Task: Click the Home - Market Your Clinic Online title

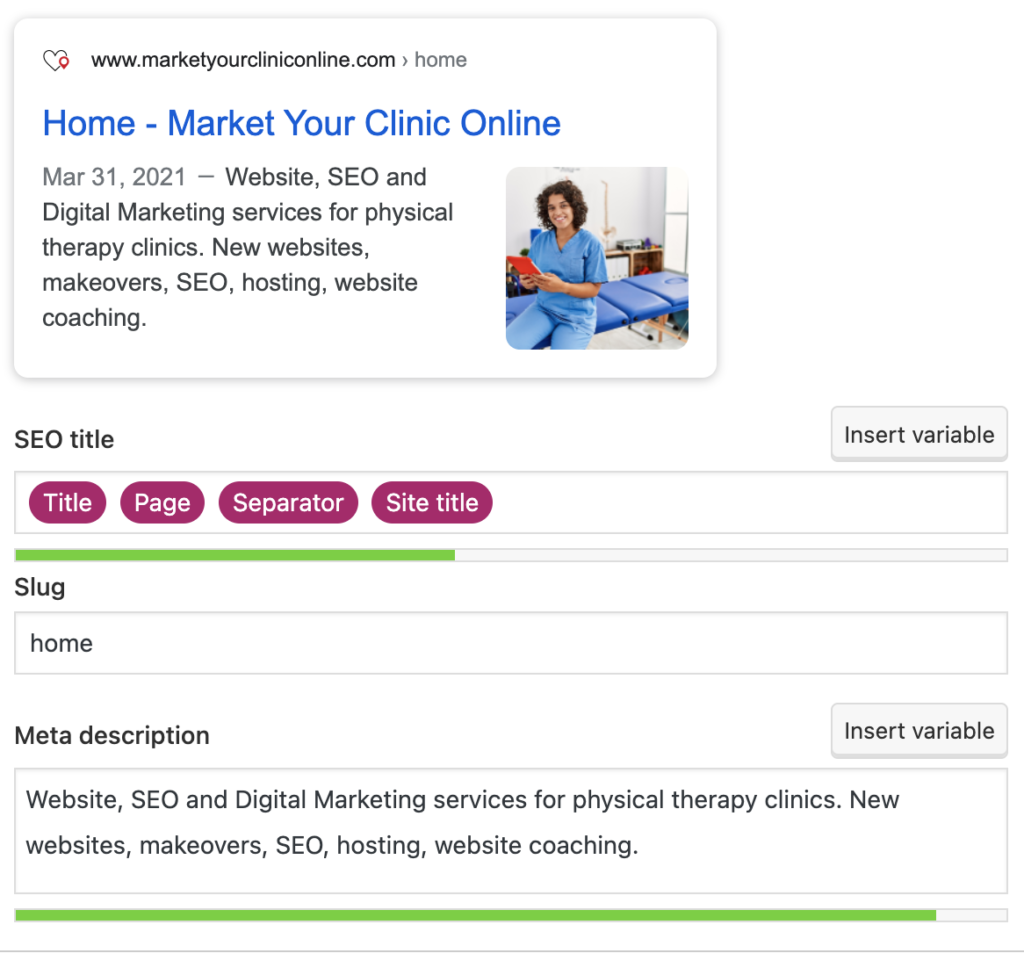Action: click(301, 123)
